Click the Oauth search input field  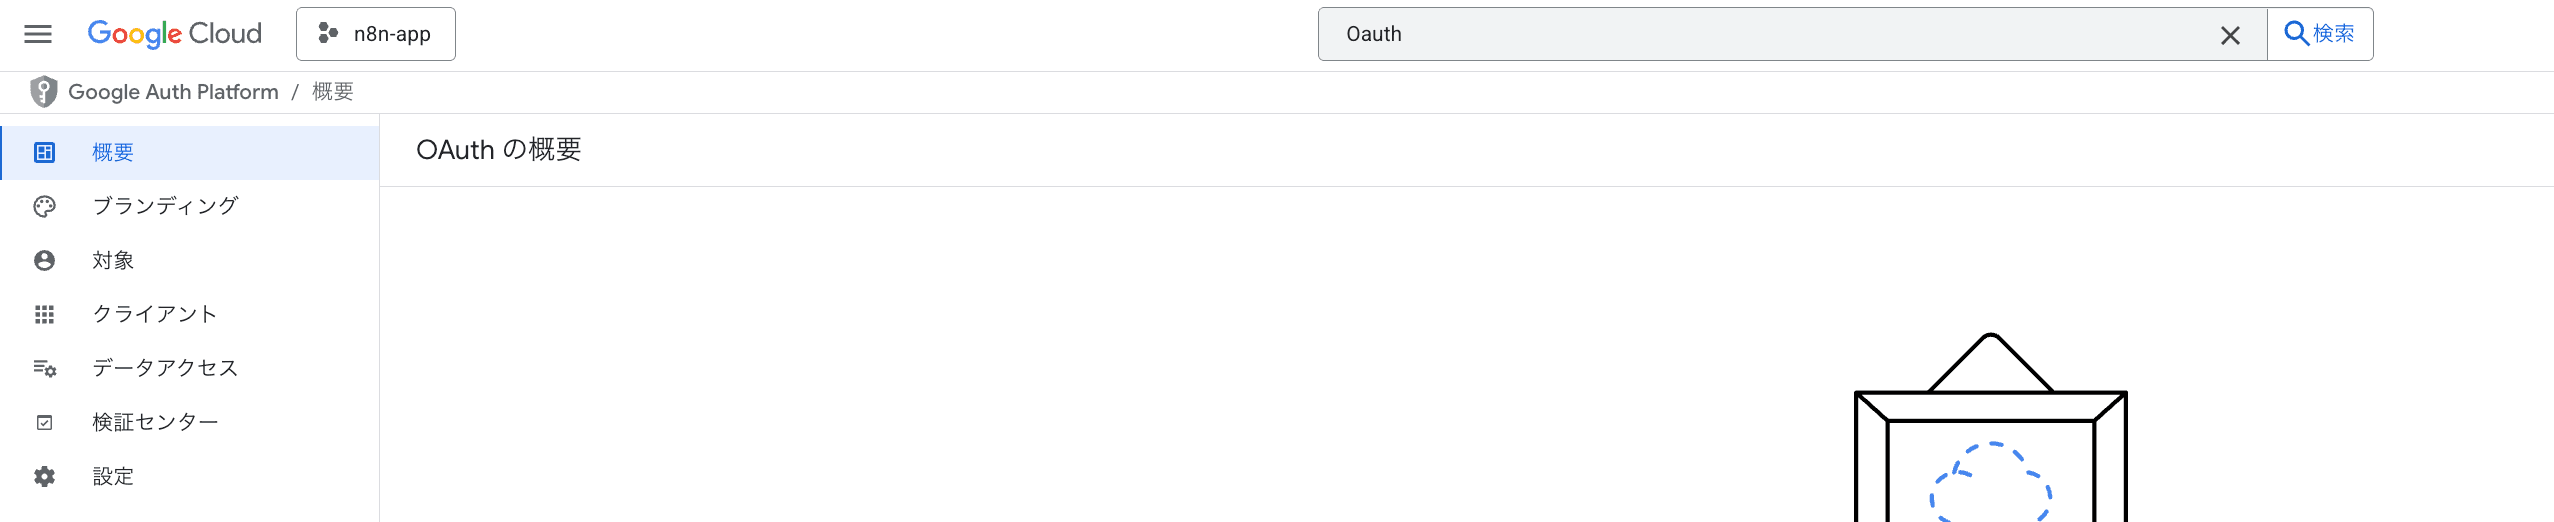pyautogui.click(x=1770, y=34)
